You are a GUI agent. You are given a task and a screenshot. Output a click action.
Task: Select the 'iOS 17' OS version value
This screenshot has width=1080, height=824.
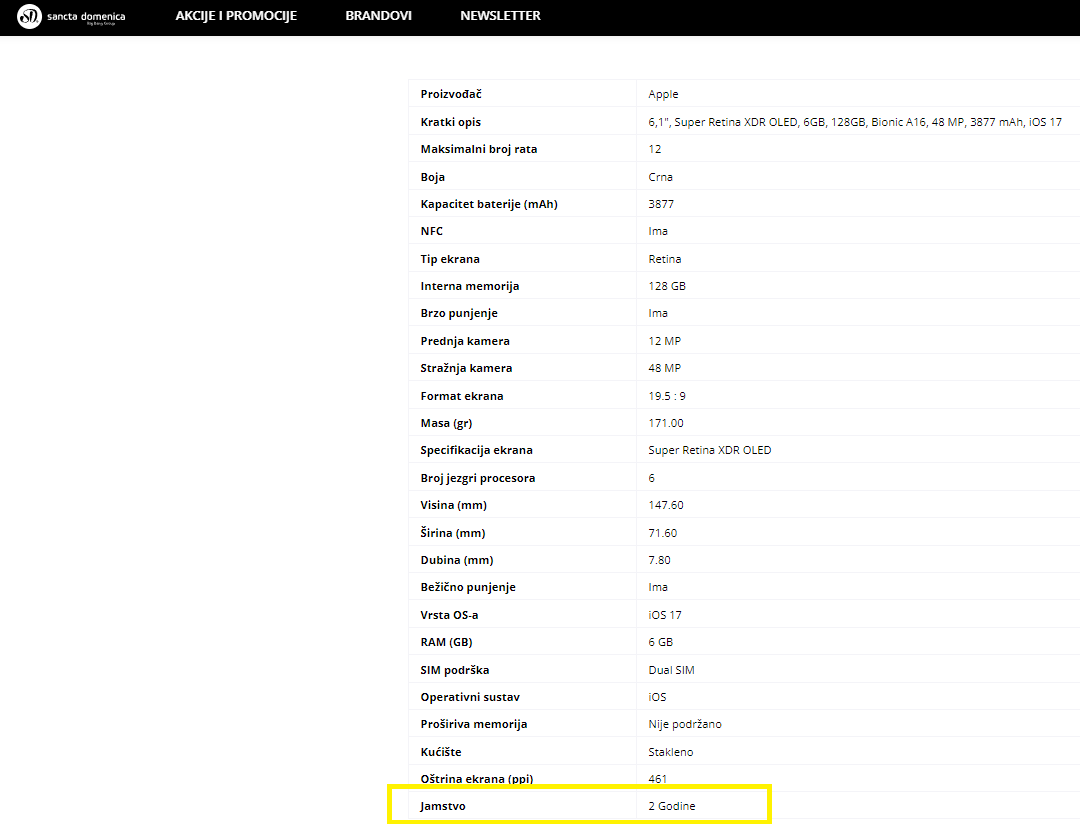[665, 615]
